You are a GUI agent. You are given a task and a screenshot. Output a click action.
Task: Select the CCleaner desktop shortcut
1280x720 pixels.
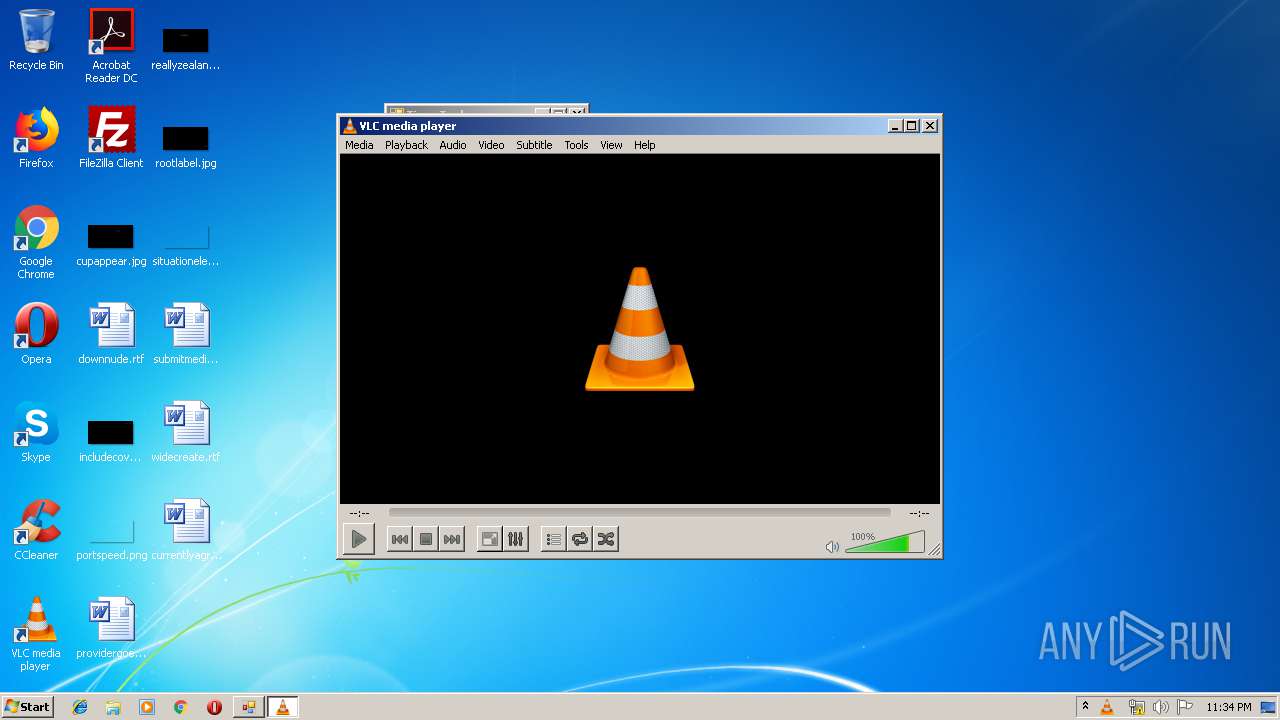pos(36,530)
